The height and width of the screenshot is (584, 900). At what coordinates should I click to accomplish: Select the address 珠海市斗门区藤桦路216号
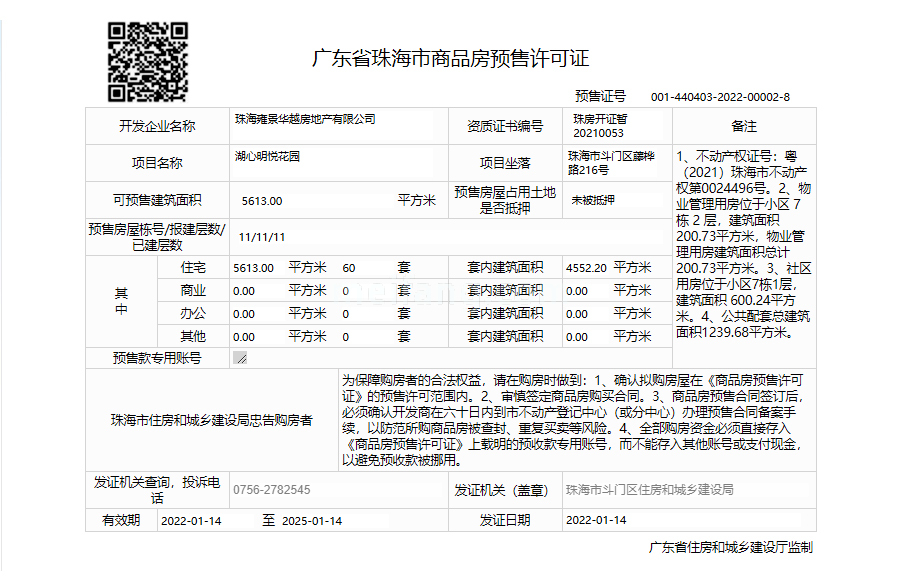pyautogui.click(x=611, y=163)
